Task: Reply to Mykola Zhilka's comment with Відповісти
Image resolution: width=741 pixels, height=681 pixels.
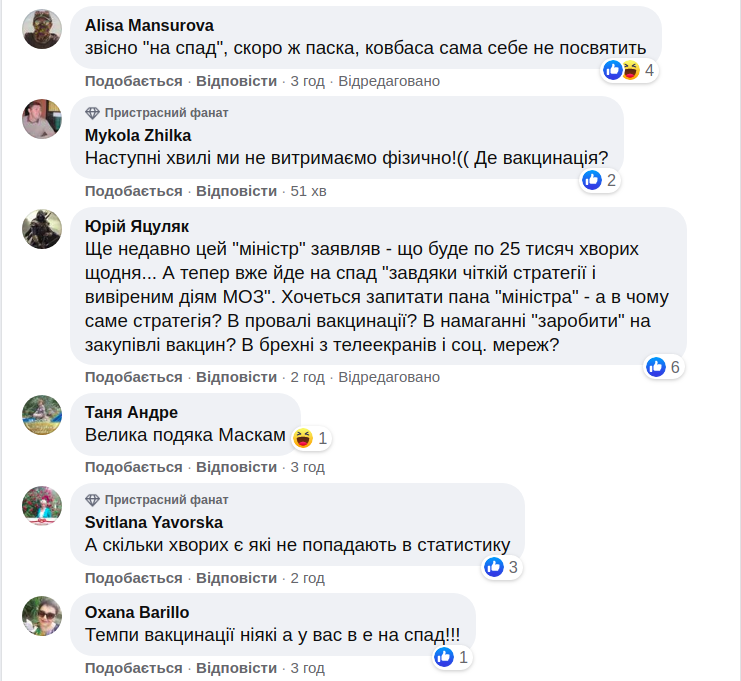Action: pos(236,191)
